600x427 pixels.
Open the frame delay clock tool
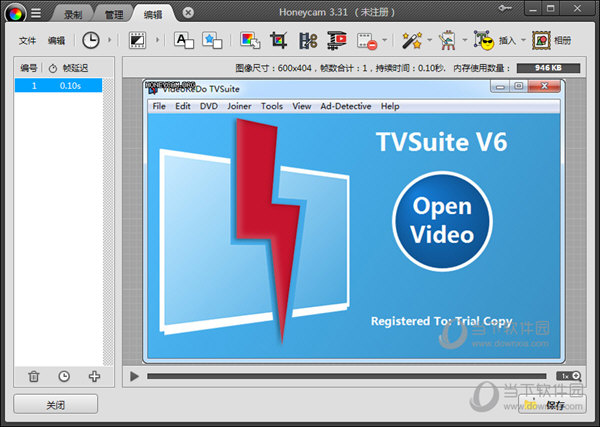(x=90, y=41)
